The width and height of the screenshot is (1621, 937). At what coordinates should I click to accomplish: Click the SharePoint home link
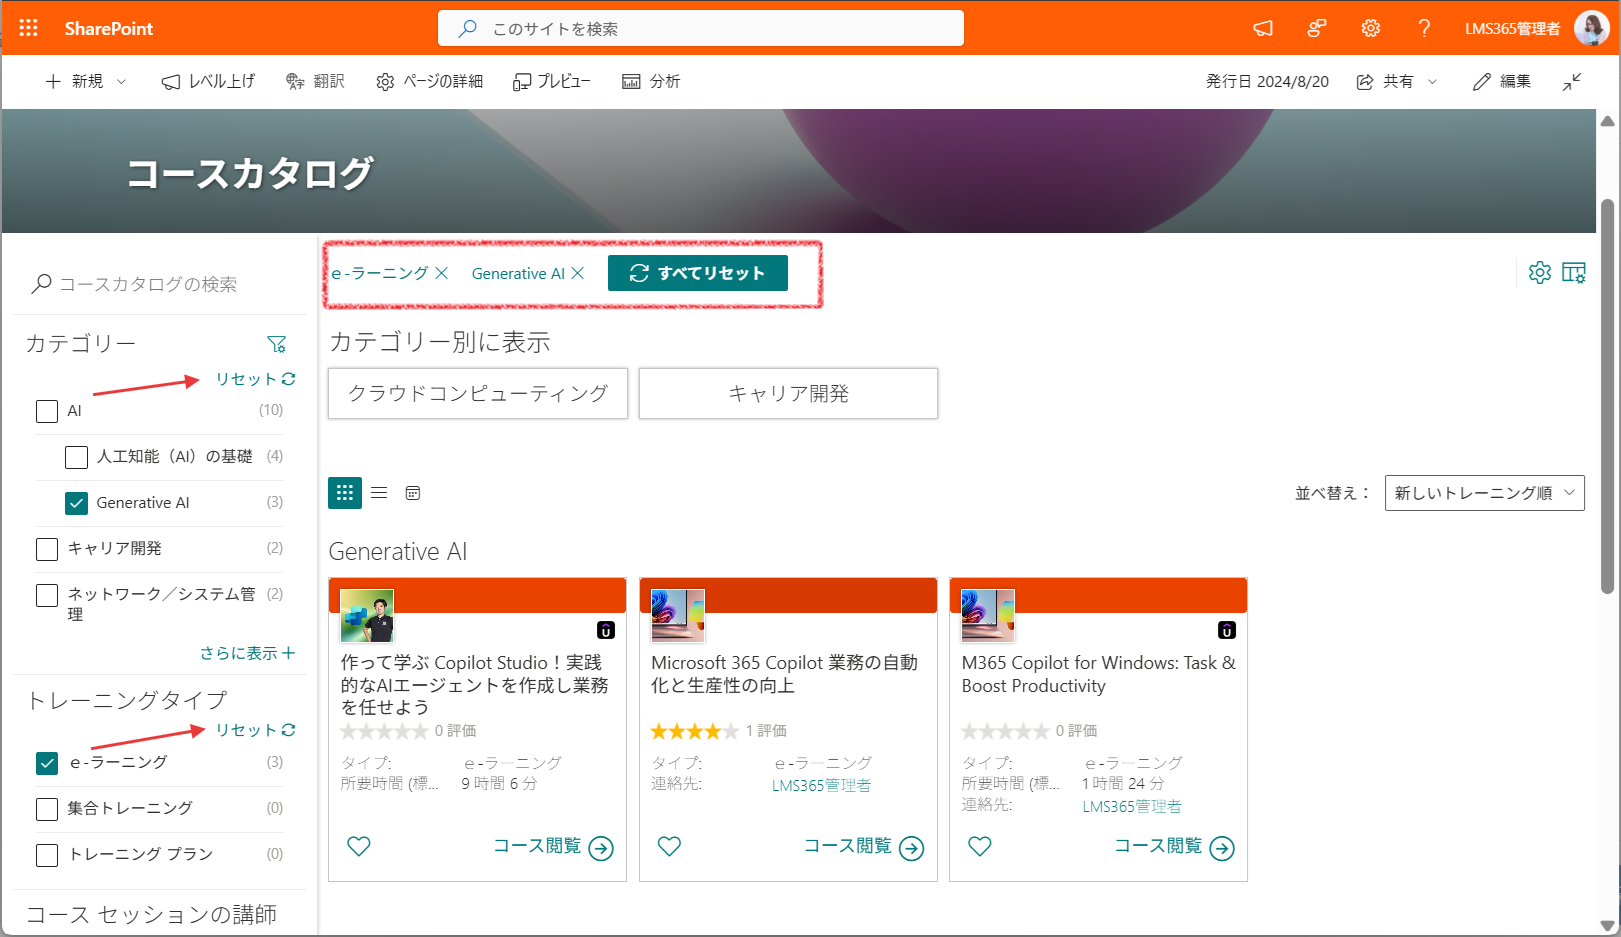click(x=109, y=28)
